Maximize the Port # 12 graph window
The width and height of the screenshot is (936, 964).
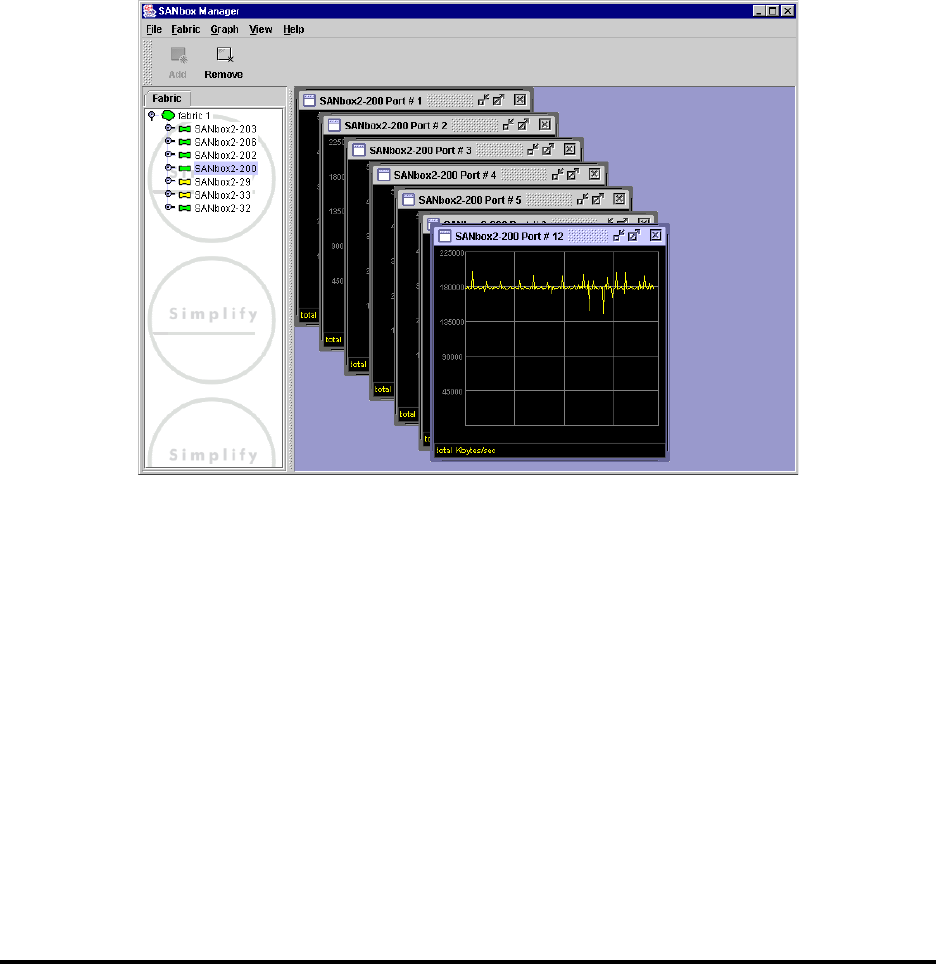coord(633,235)
